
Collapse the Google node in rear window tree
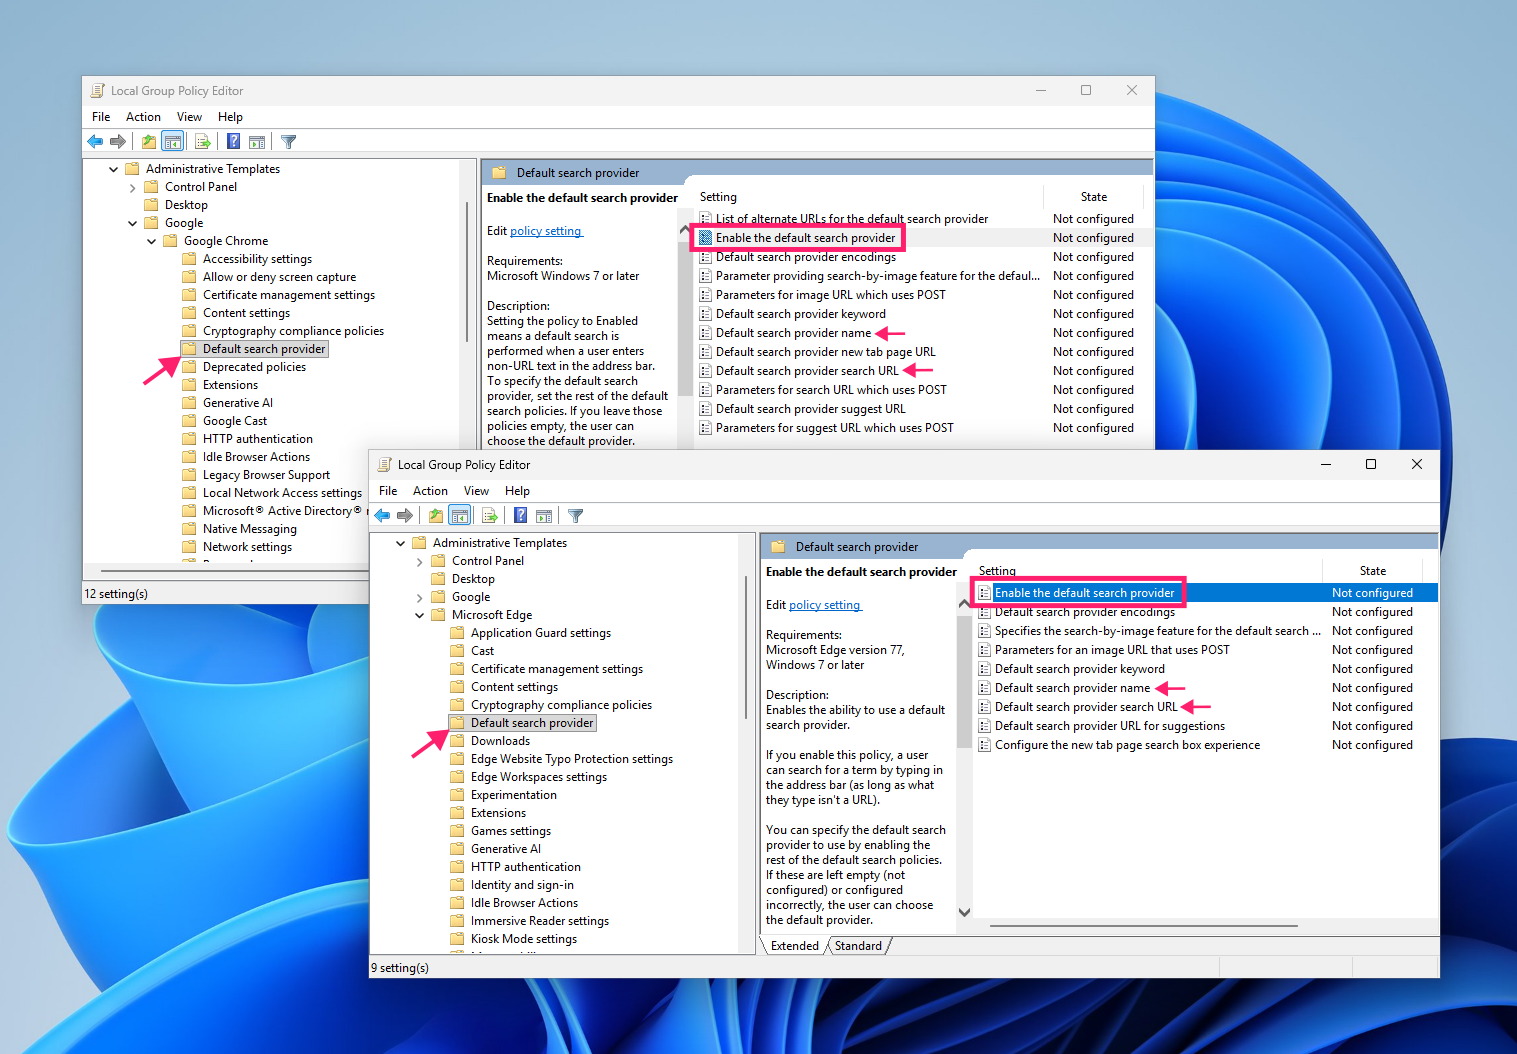[132, 223]
